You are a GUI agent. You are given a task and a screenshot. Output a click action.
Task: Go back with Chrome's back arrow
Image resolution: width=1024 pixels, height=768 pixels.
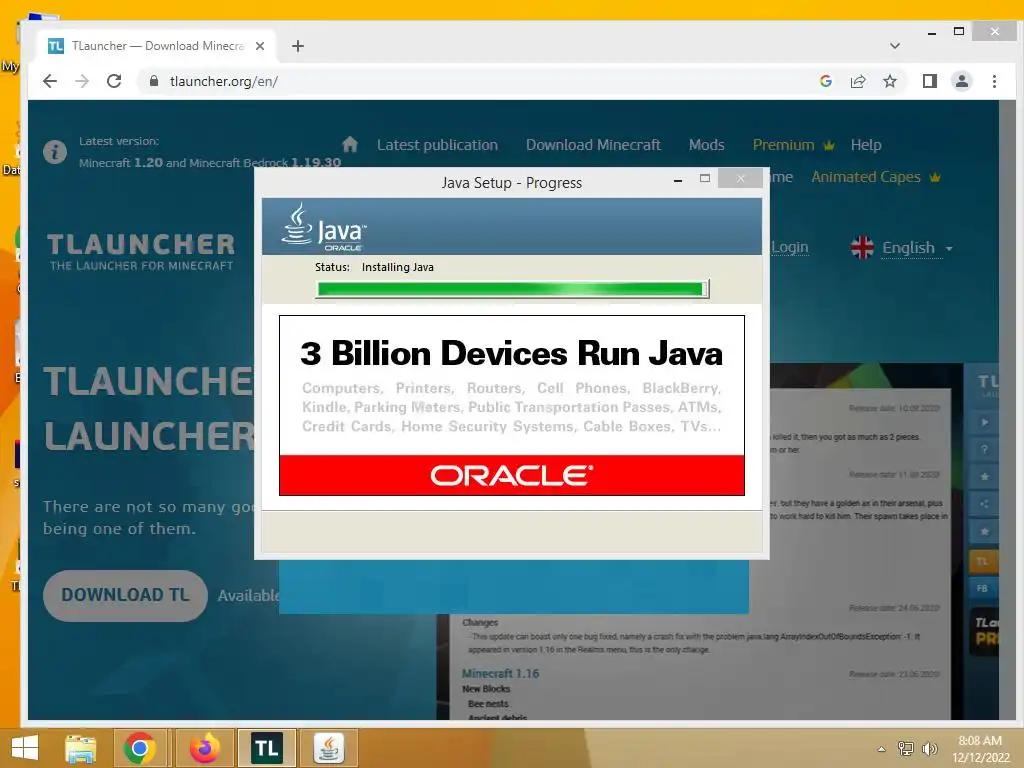(50, 81)
